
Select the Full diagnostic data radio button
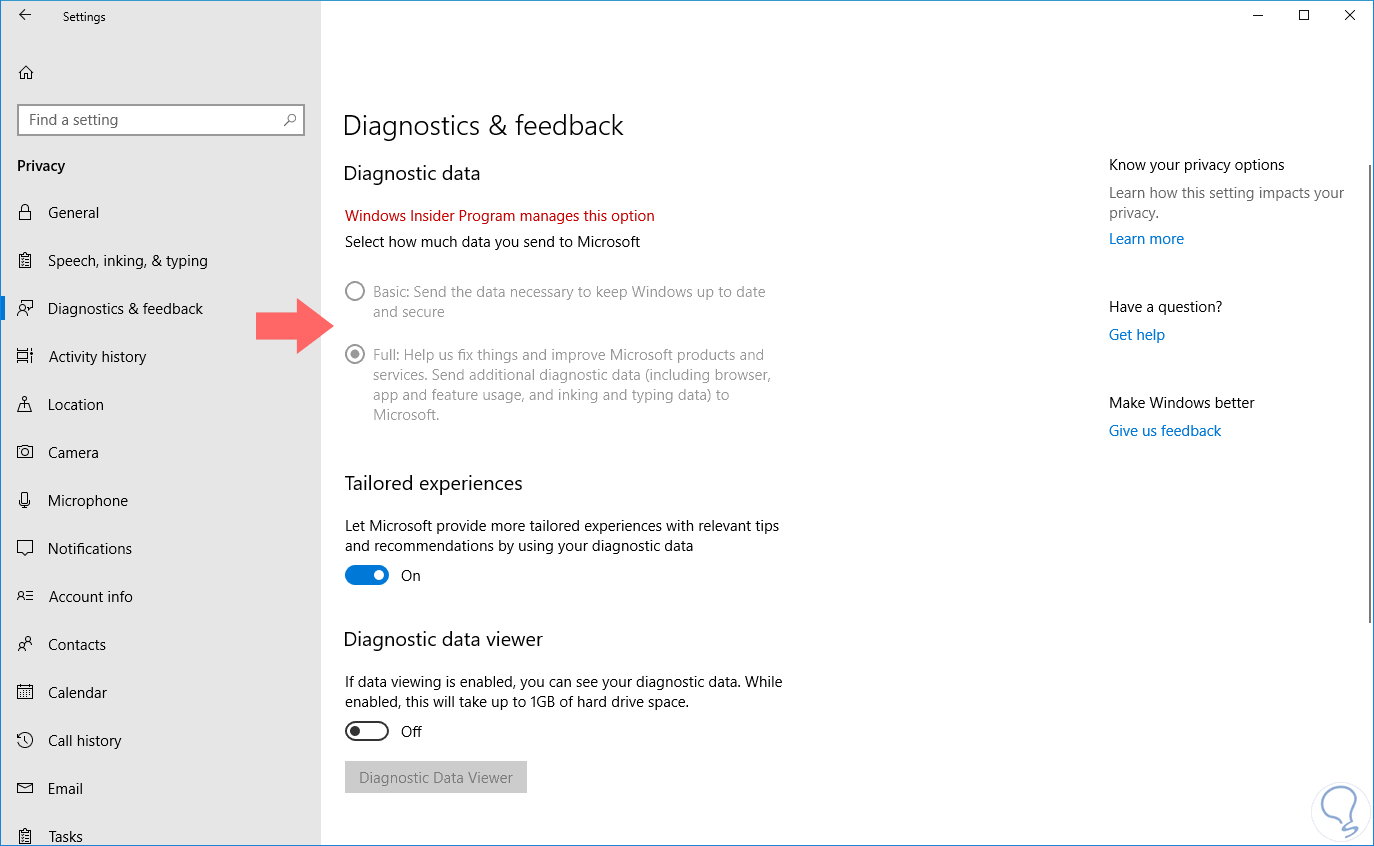(355, 354)
